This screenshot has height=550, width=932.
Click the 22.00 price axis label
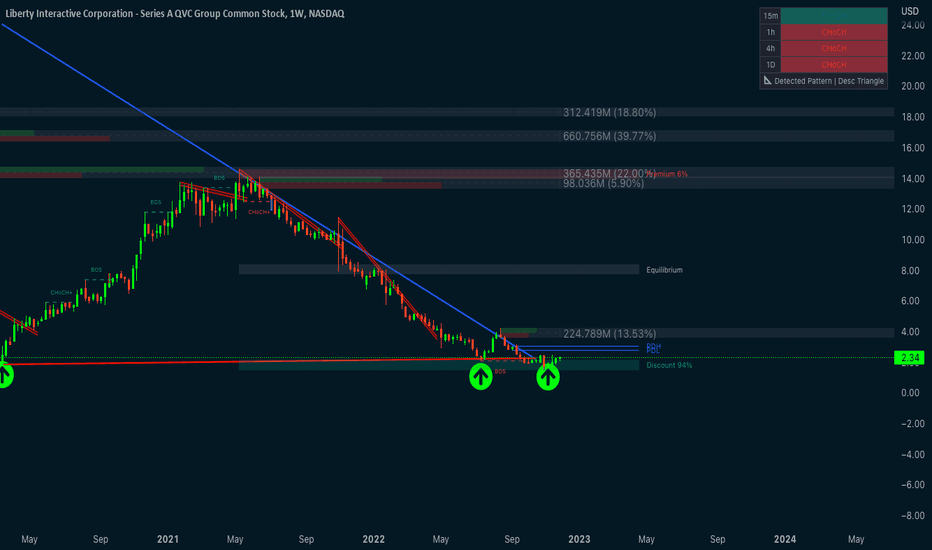point(913,56)
